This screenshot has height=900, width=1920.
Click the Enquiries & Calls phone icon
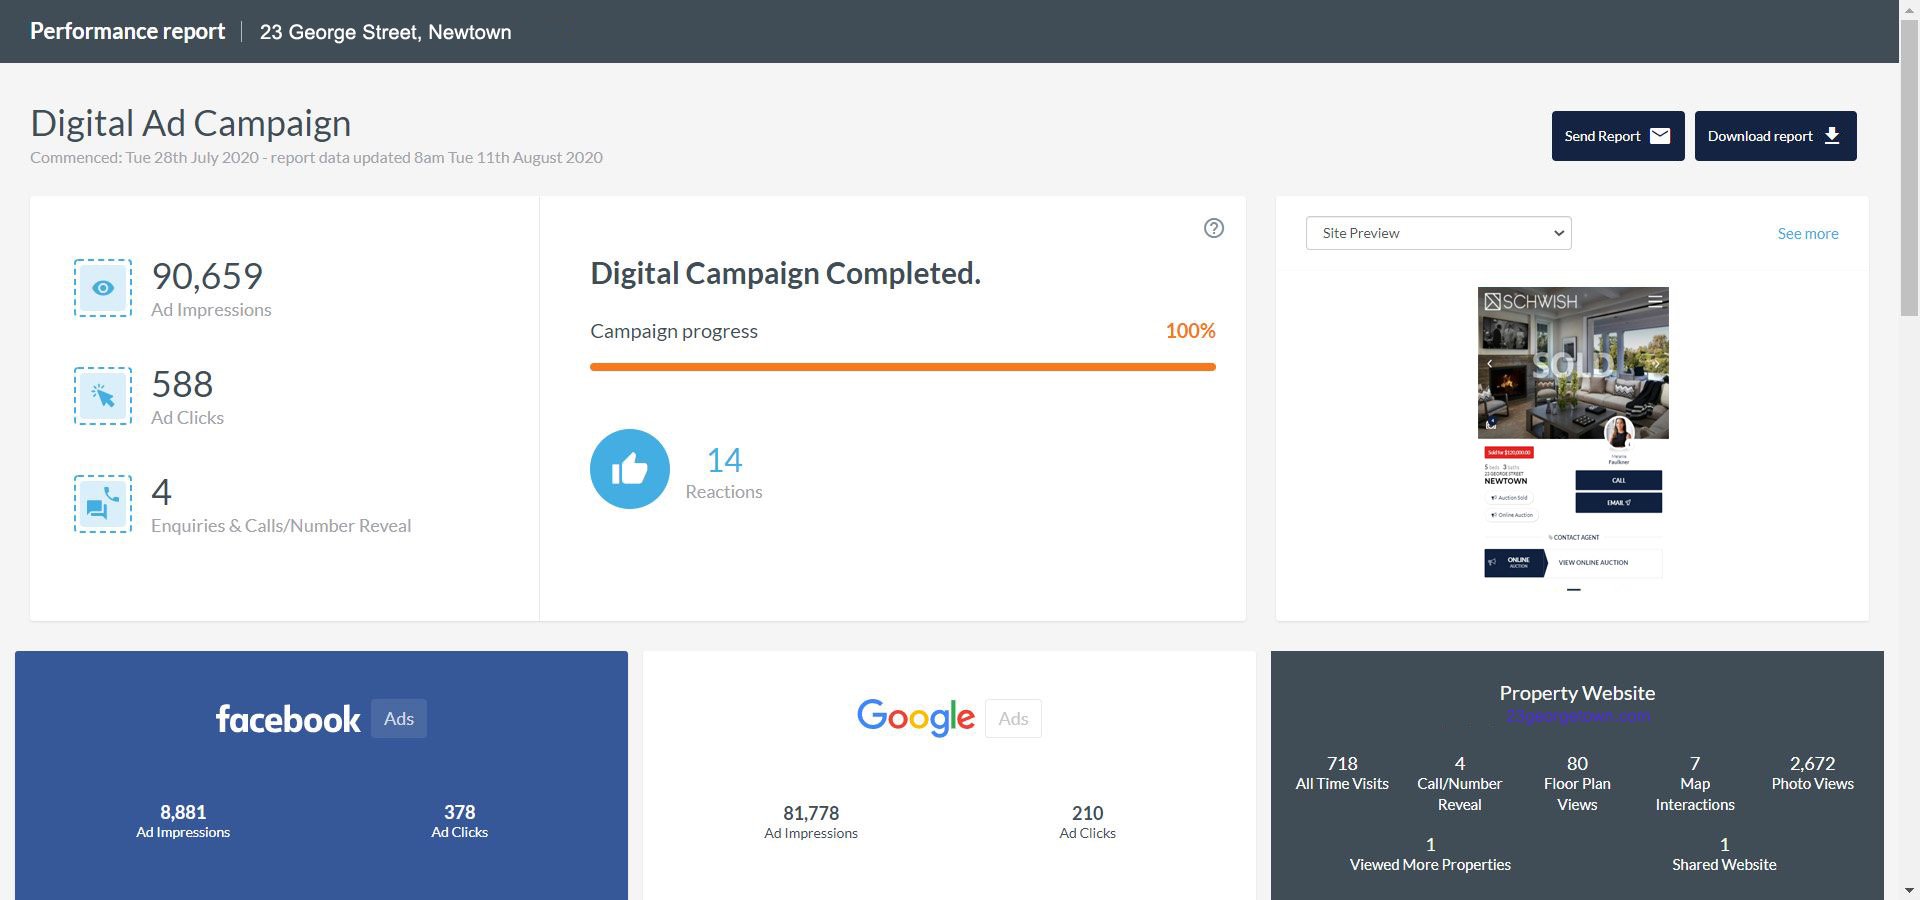tap(103, 504)
